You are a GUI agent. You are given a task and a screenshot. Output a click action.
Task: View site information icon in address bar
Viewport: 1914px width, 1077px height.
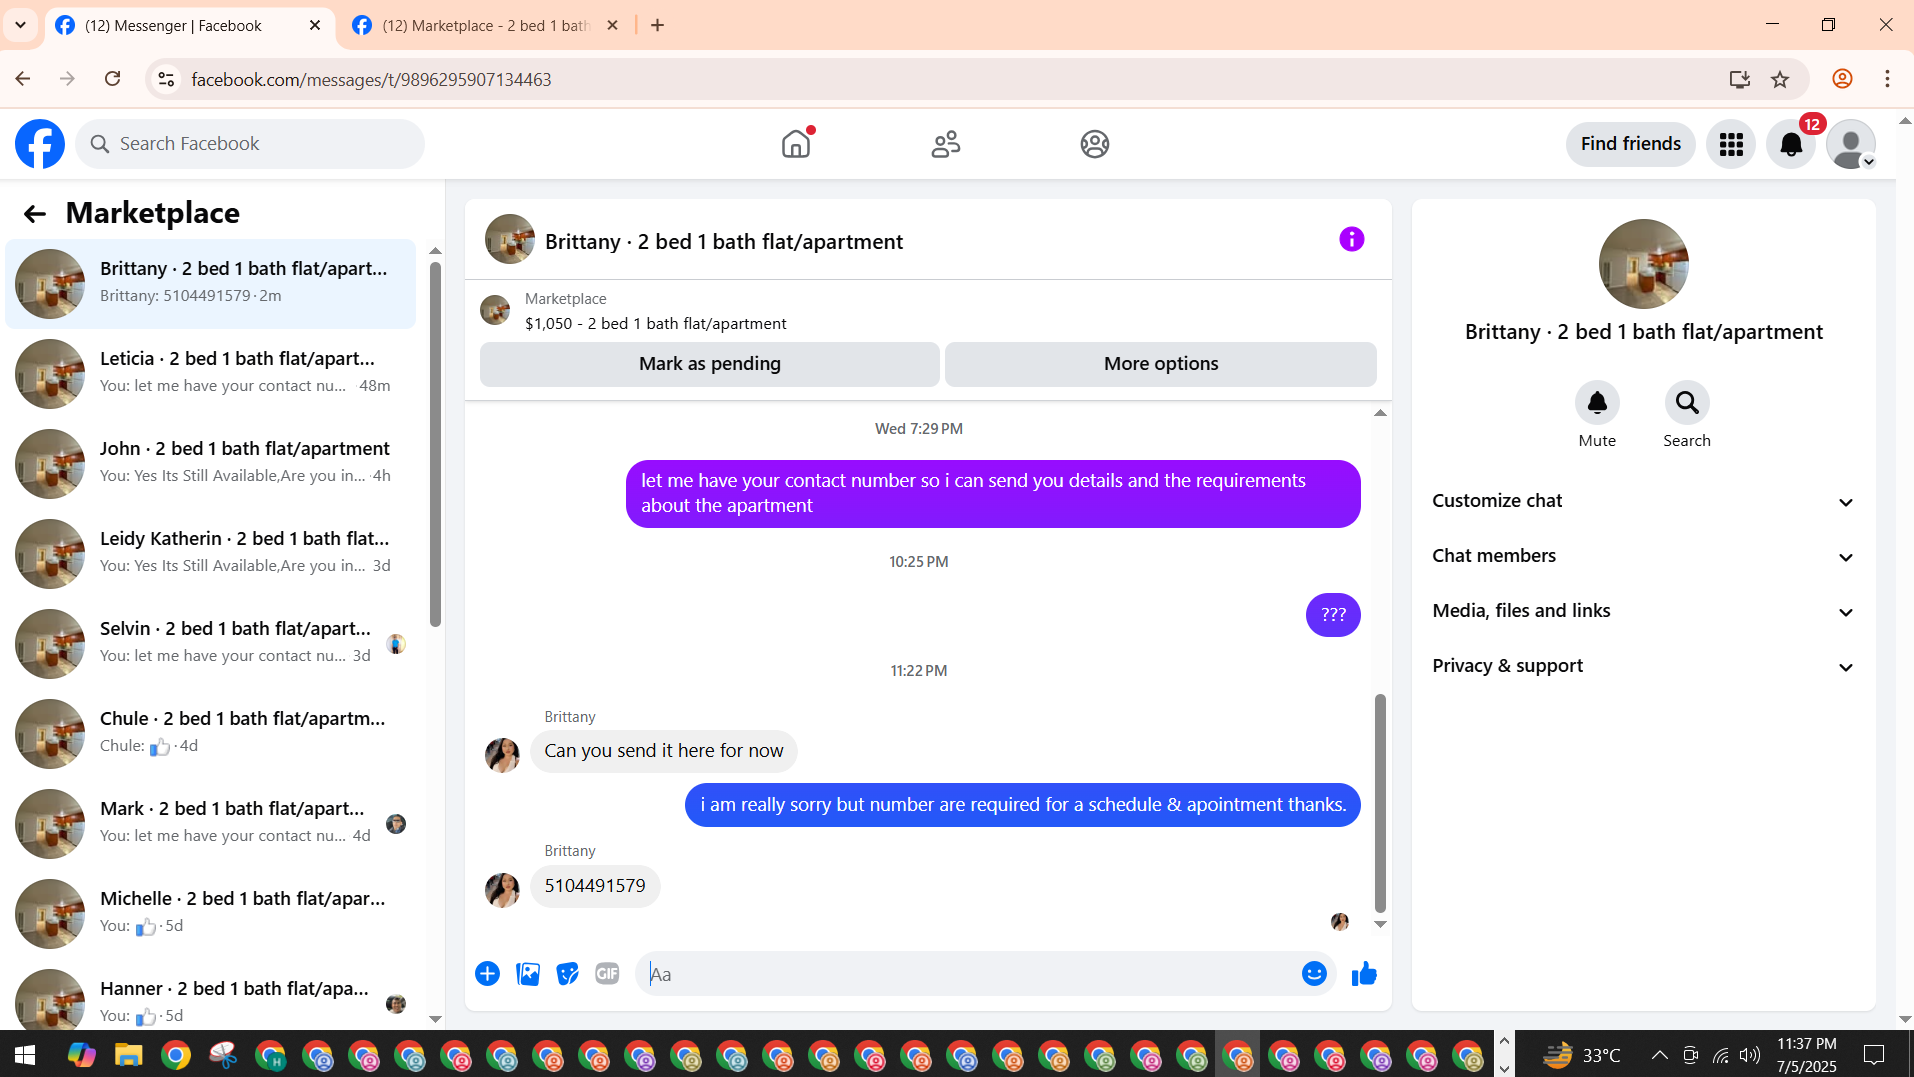pyautogui.click(x=166, y=79)
